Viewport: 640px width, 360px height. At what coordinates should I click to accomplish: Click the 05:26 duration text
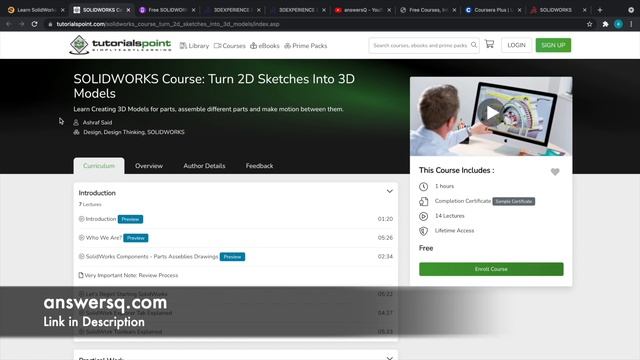click(x=385, y=238)
